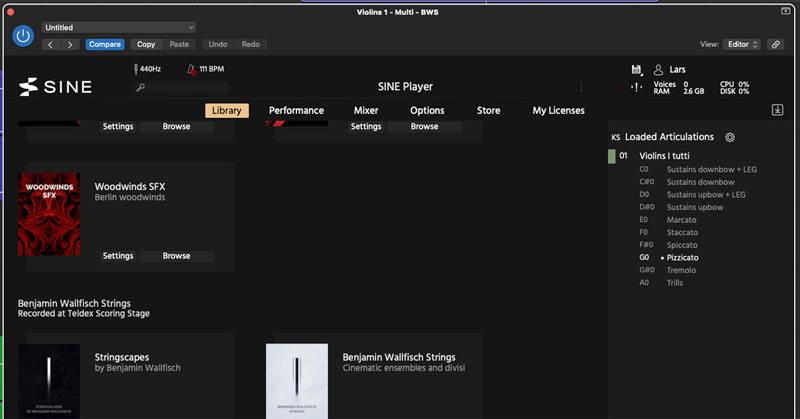Open the Untitled preset dropdown
This screenshot has height=419, width=800.
coord(119,27)
